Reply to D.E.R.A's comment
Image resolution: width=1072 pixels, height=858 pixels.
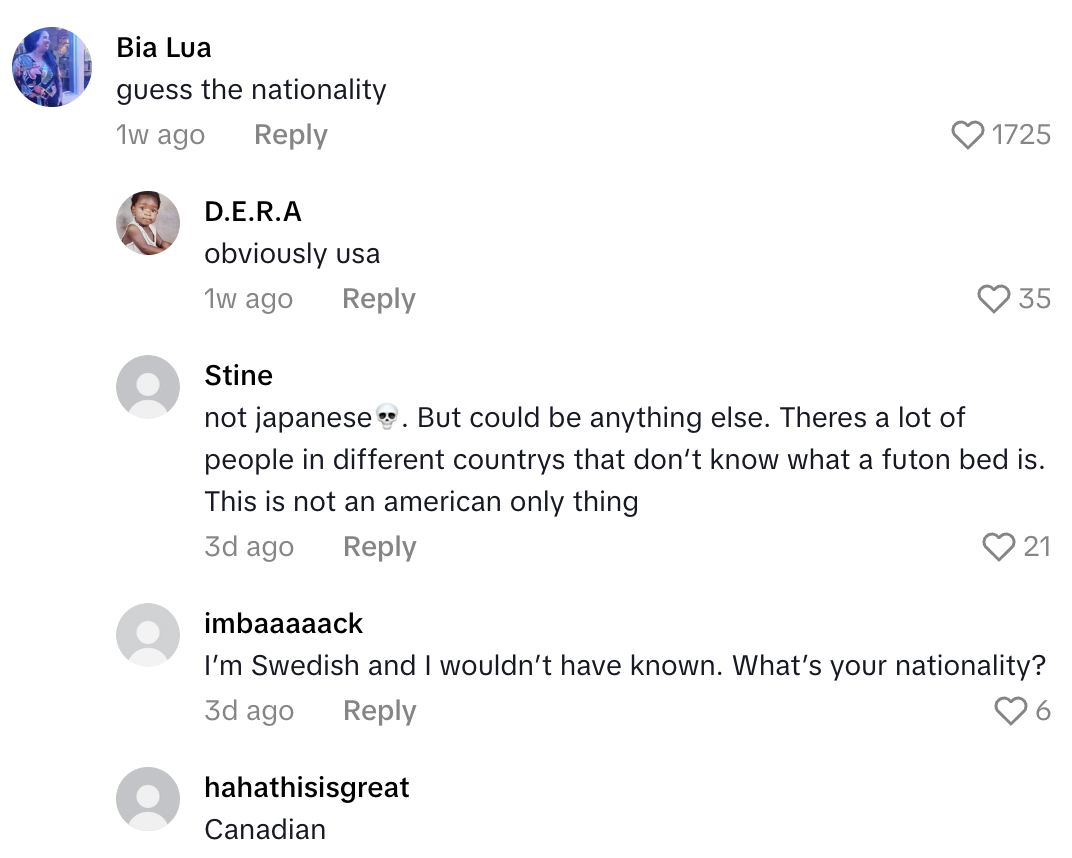tap(378, 299)
